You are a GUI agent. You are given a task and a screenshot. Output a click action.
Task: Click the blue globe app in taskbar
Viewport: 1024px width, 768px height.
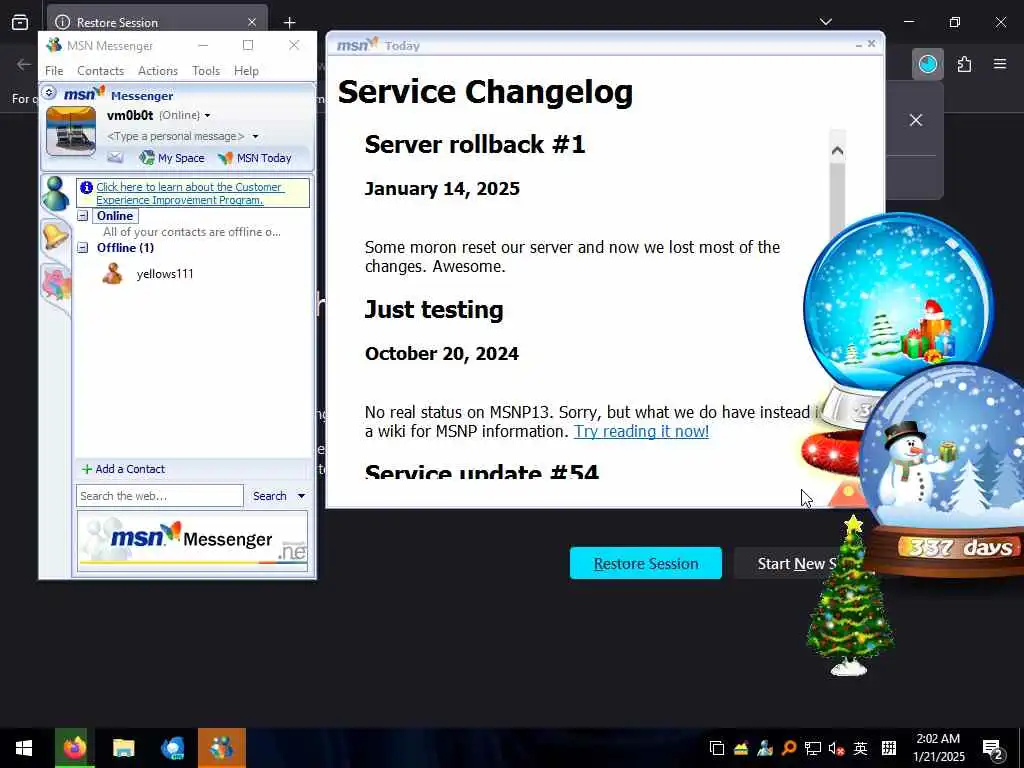172,748
